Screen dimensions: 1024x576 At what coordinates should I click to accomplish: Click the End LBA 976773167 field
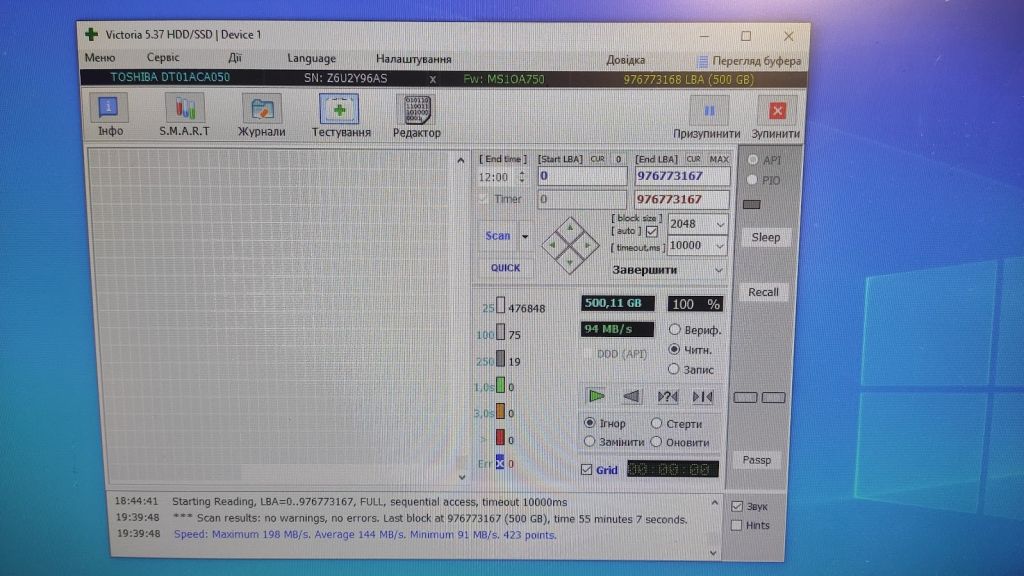682,176
